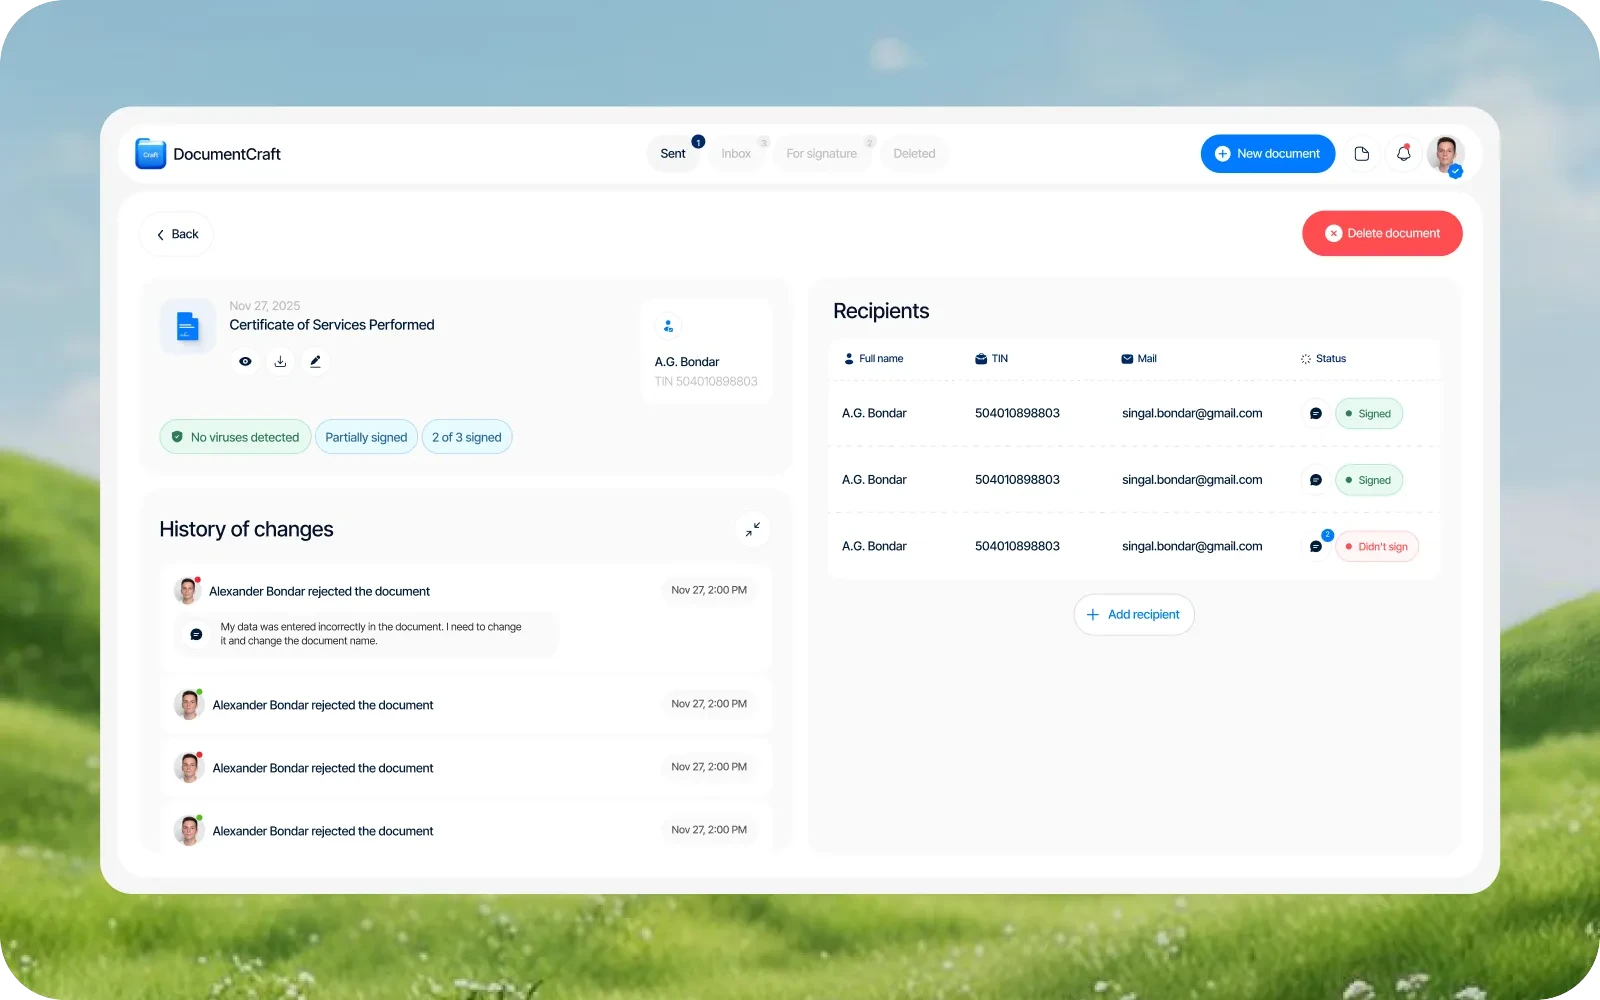Viewport: 1600px width, 1000px height.
Task: Click the Mail column header
Action: pos(1139,359)
